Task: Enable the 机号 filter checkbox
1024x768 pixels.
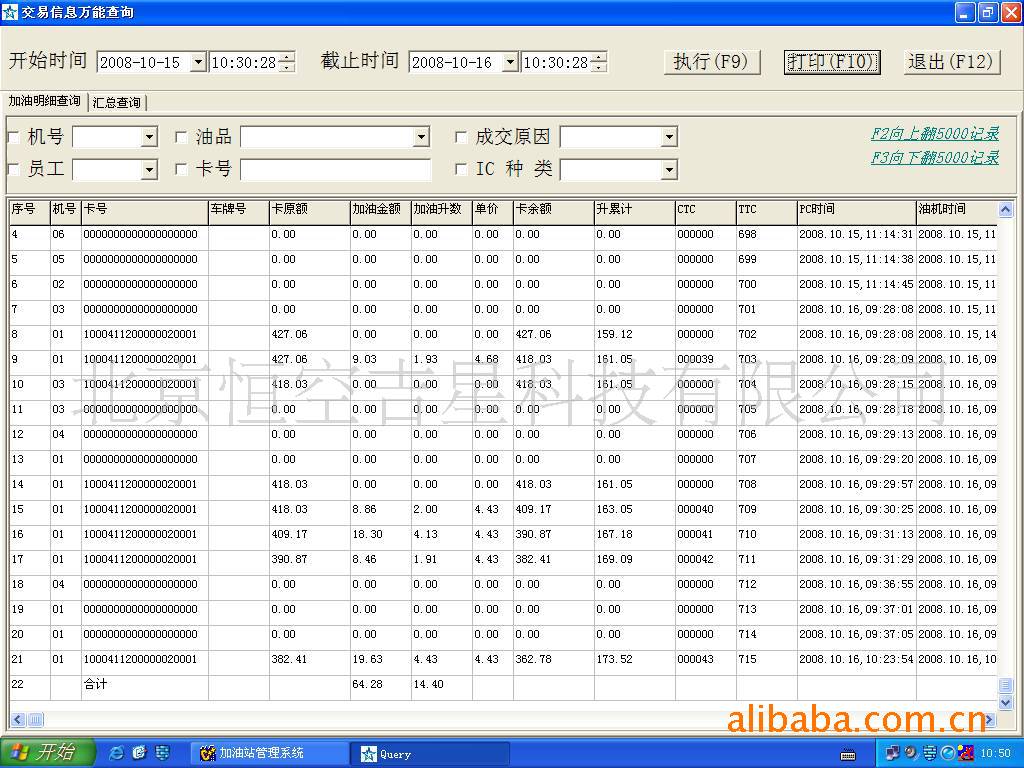Action: click(x=14, y=138)
